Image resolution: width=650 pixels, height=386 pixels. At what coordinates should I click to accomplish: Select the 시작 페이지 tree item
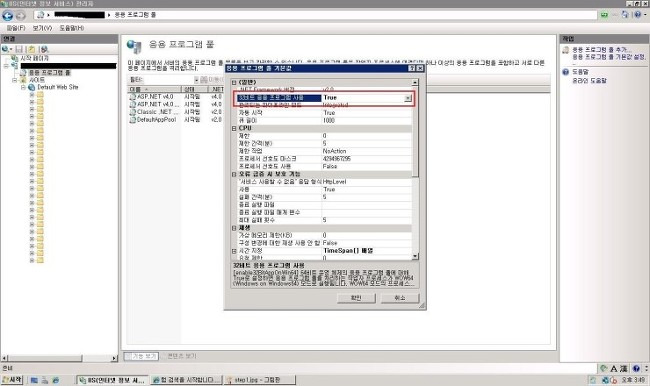[34, 58]
